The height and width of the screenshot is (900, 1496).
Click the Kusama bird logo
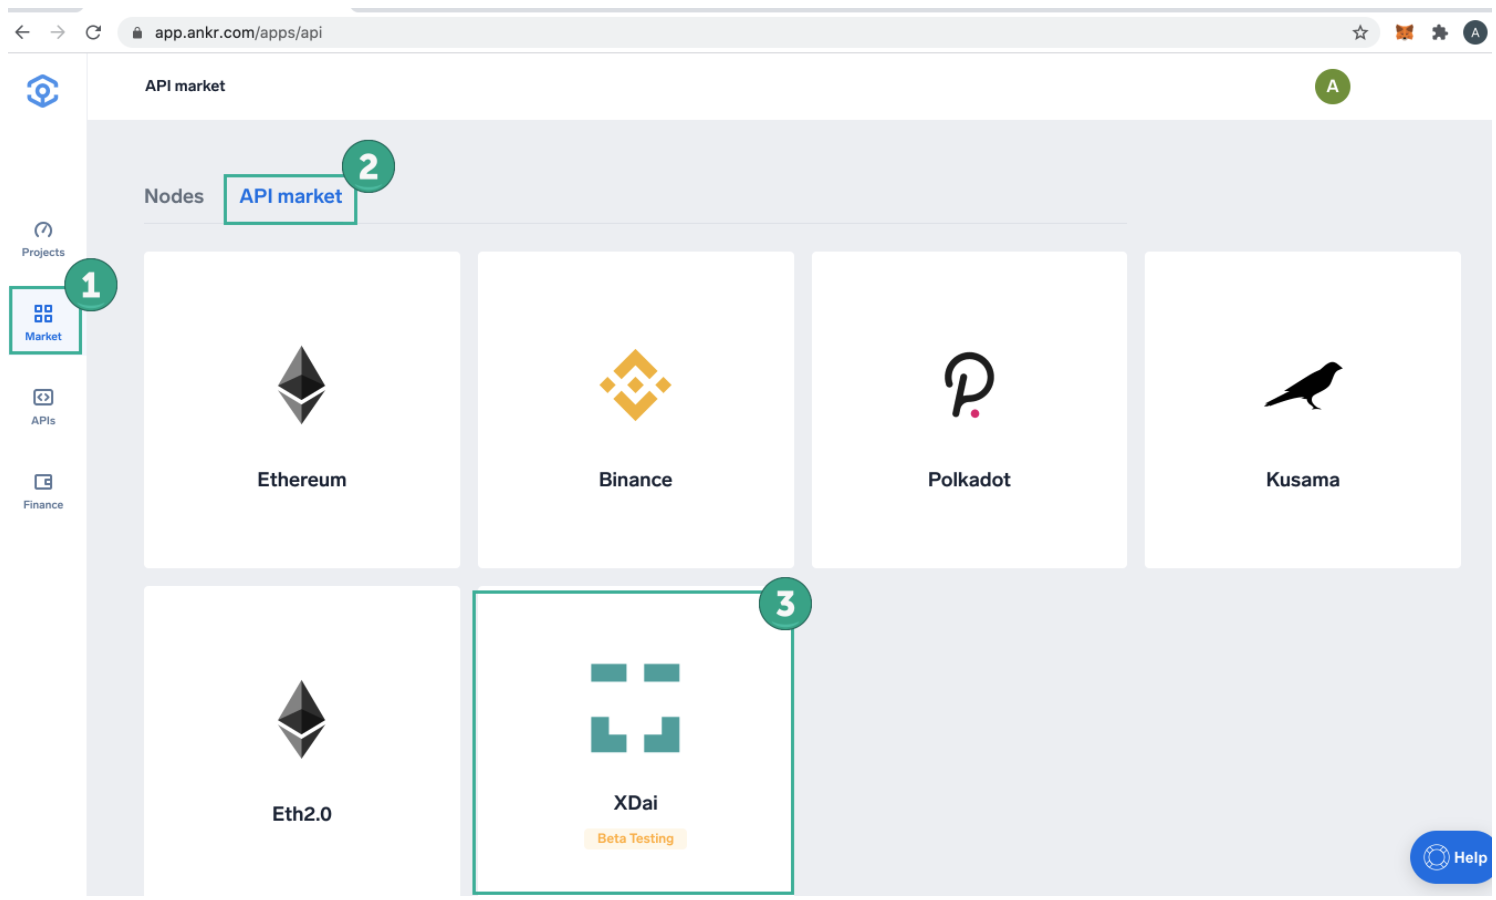coord(1303,386)
